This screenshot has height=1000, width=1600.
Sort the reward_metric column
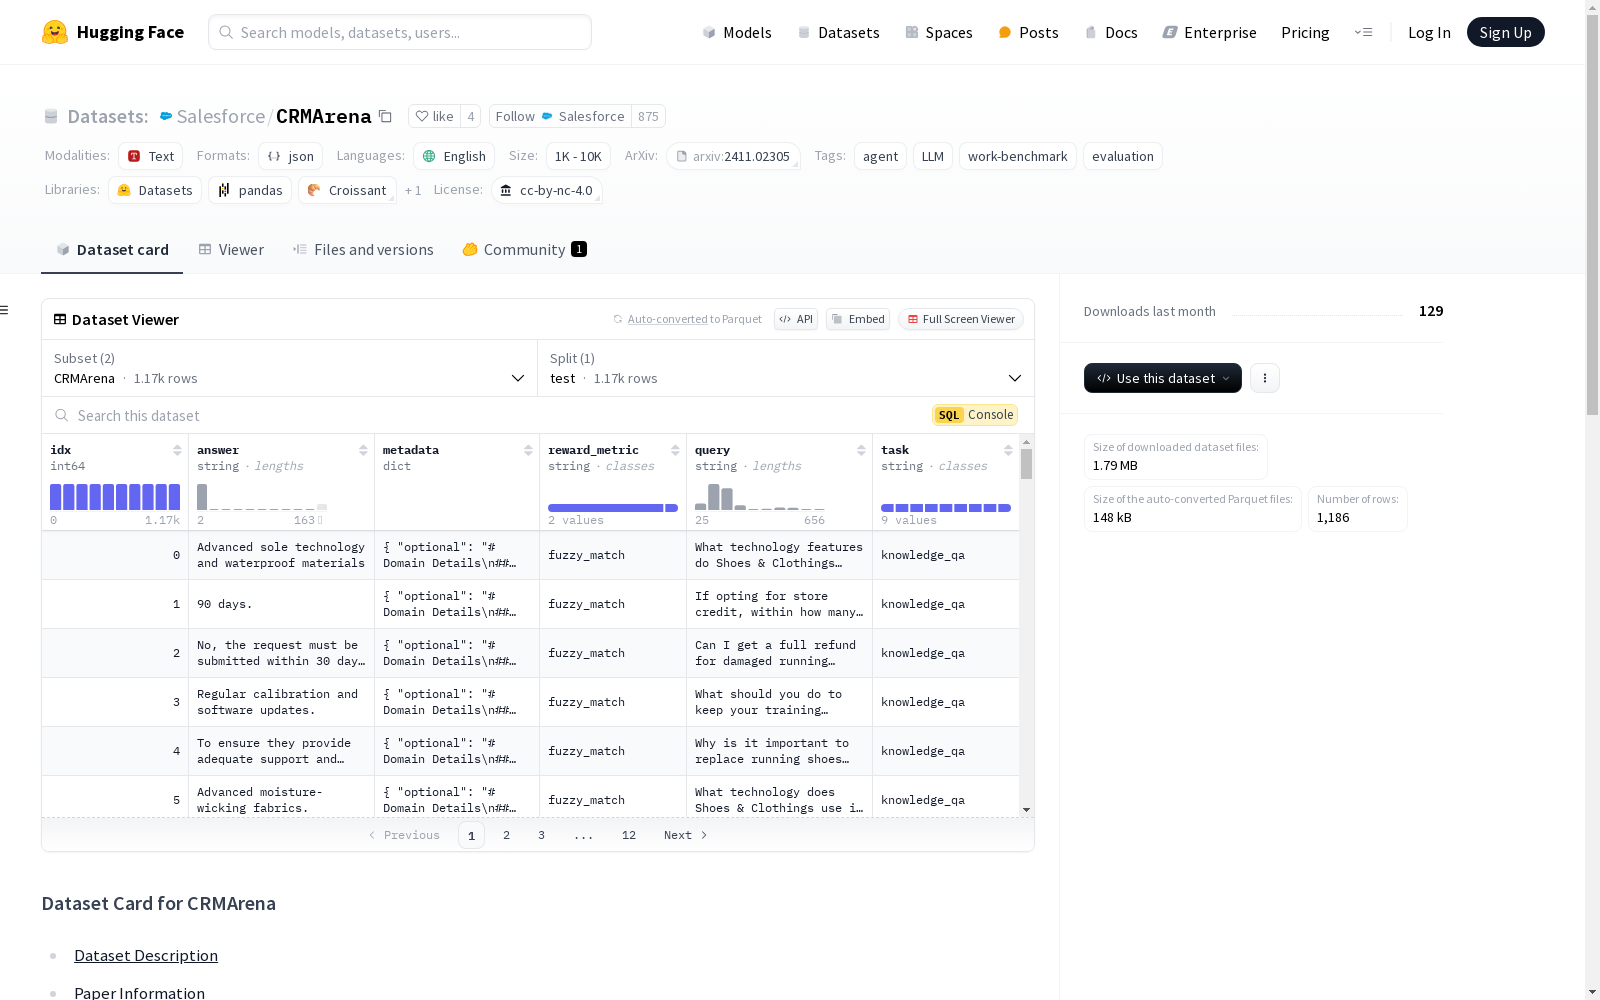point(675,450)
